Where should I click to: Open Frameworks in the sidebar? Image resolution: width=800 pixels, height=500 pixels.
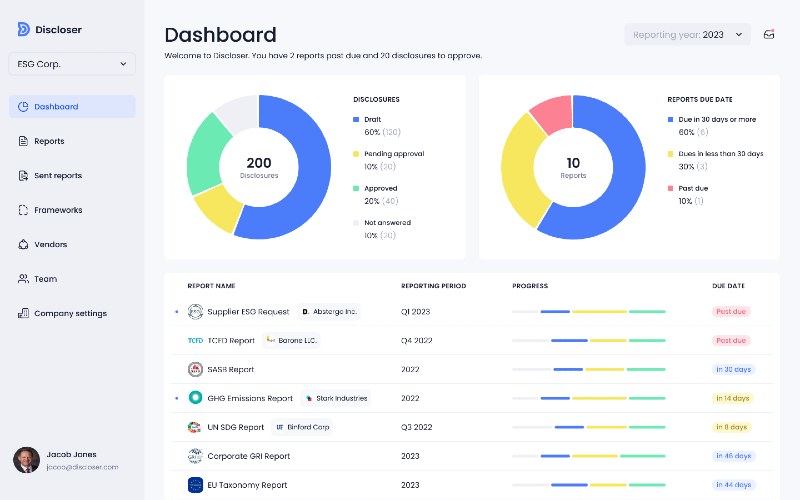pos(58,210)
